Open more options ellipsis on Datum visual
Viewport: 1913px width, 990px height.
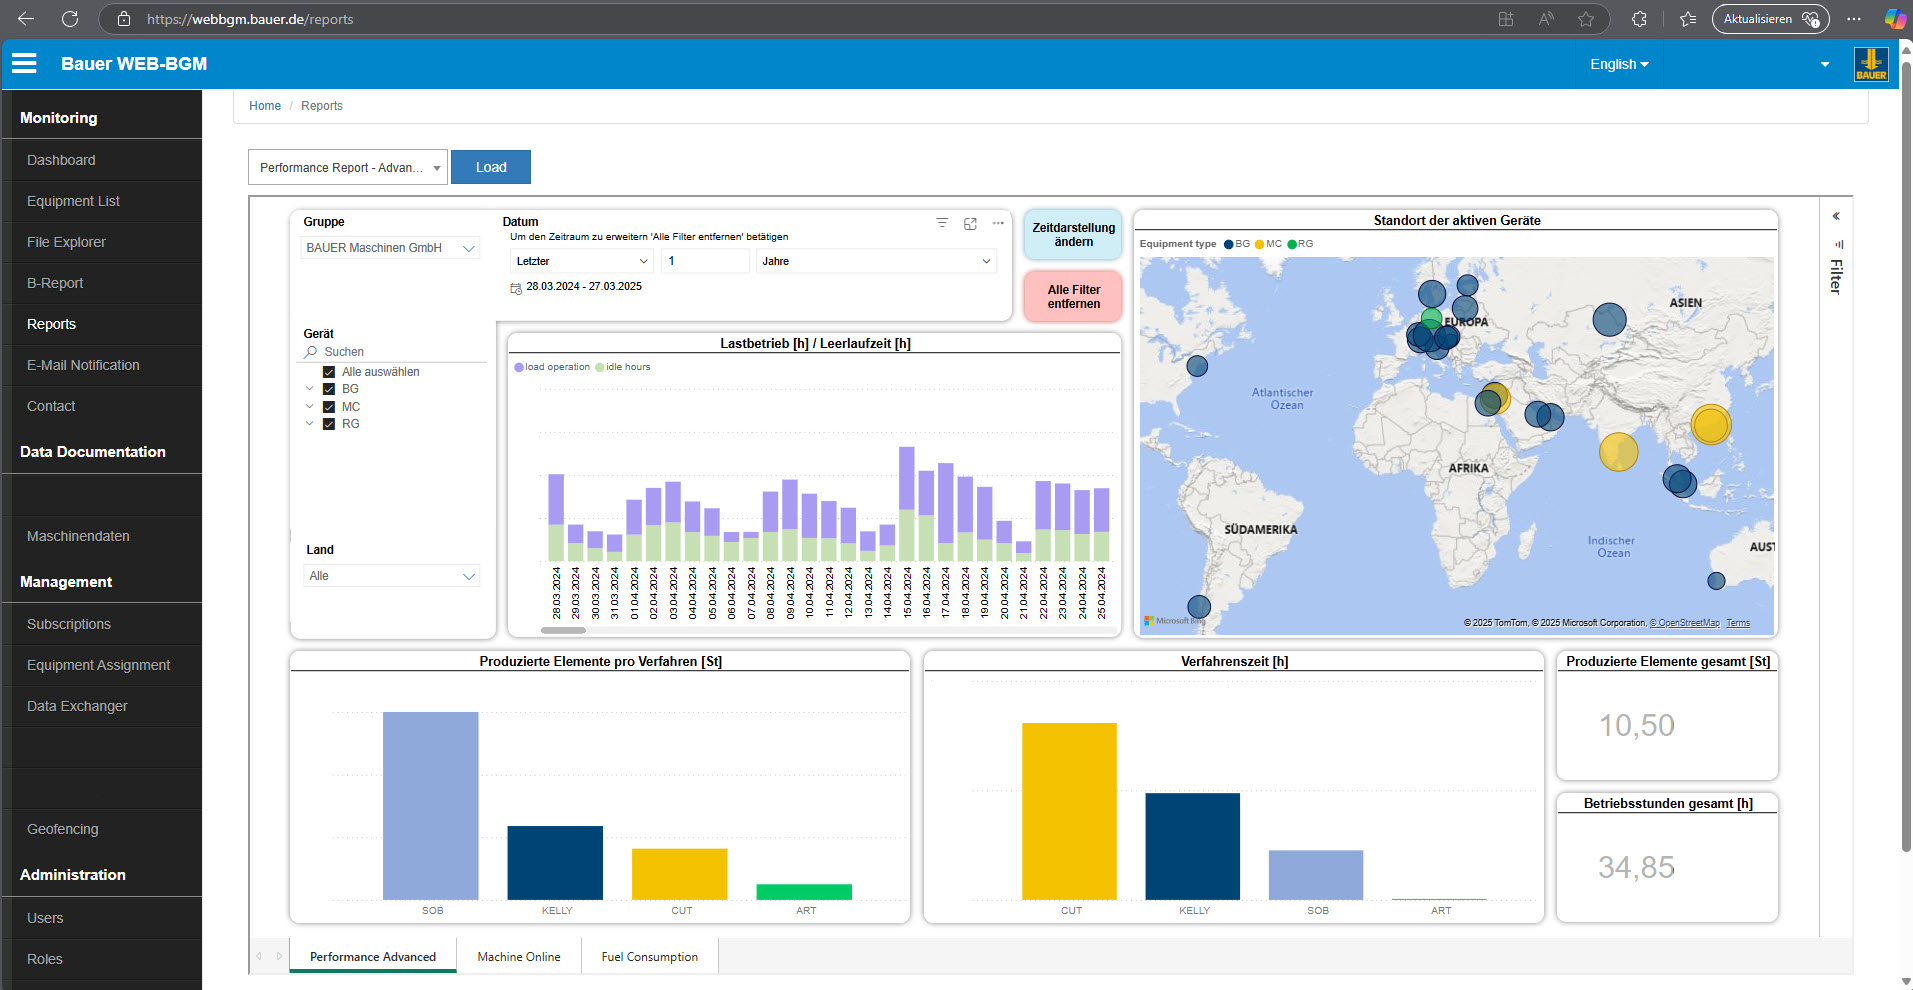(x=998, y=223)
